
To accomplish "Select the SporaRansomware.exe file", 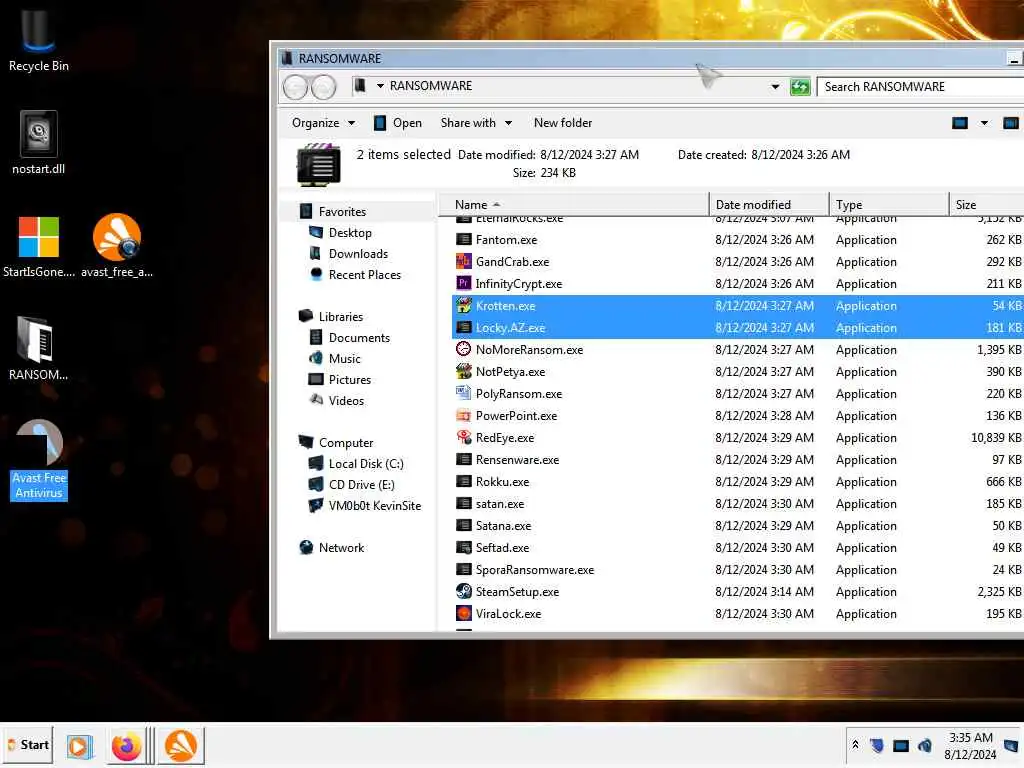I will (x=738, y=569).
